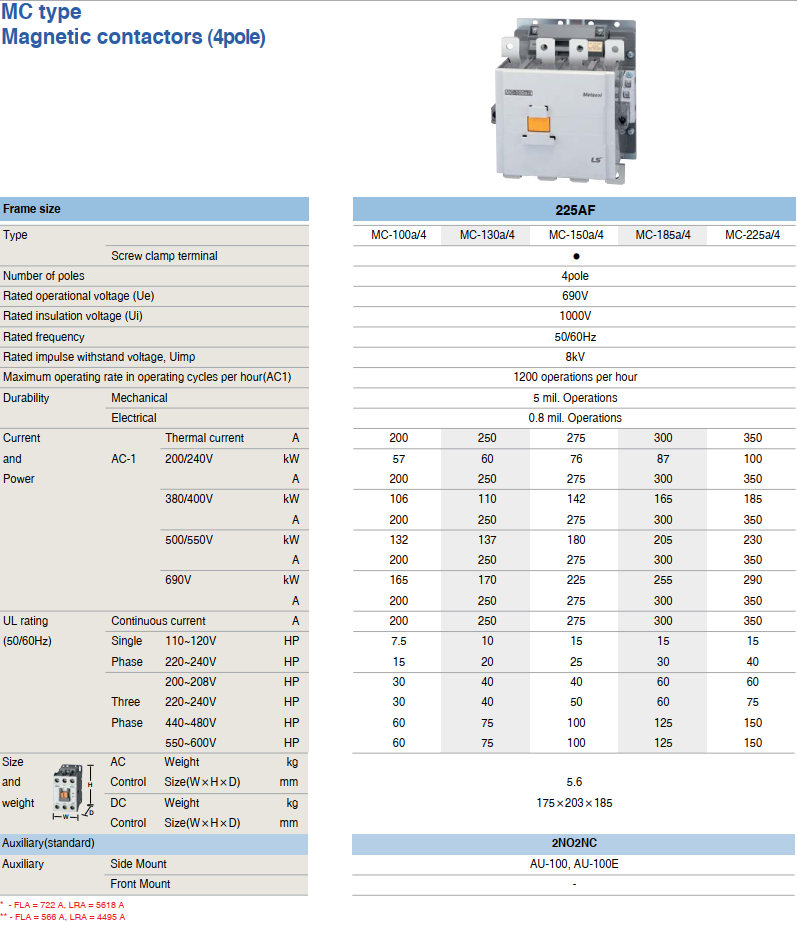Click the '290' kW value at 690V
This screenshot has height=926, width=798.
(753, 580)
